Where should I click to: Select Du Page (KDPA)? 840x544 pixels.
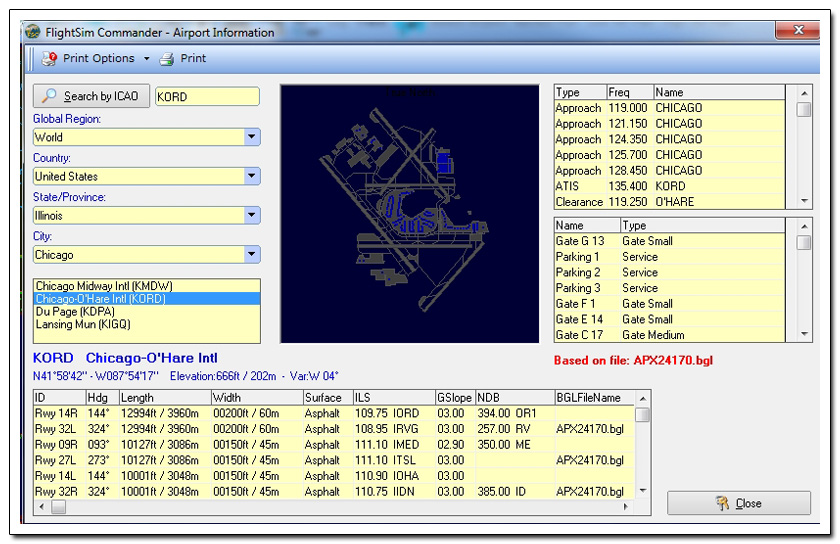click(x=147, y=311)
